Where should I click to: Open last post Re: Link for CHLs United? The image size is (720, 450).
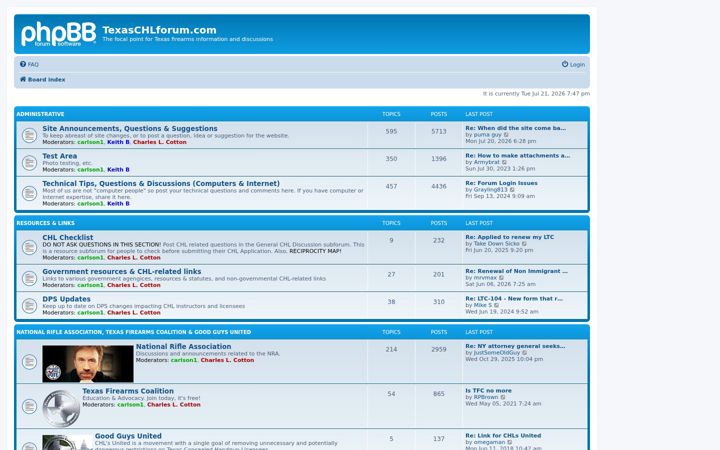pyautogui.click(x=503, y=435)
